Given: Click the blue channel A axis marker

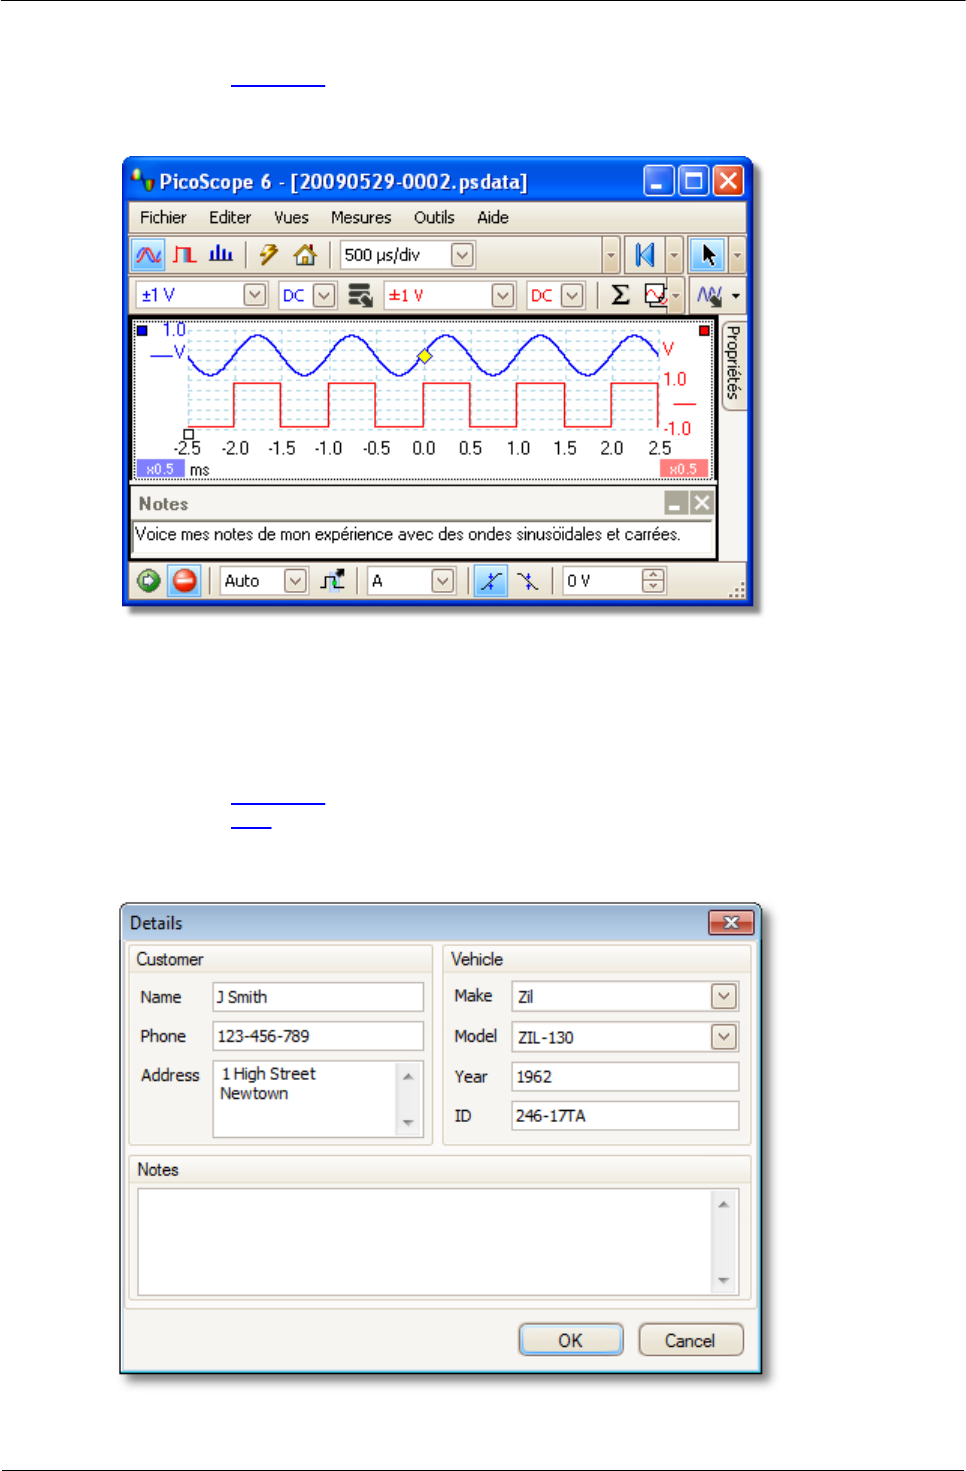Looking at the screenshot, I should pyautogui.click(x=142, y=330).
